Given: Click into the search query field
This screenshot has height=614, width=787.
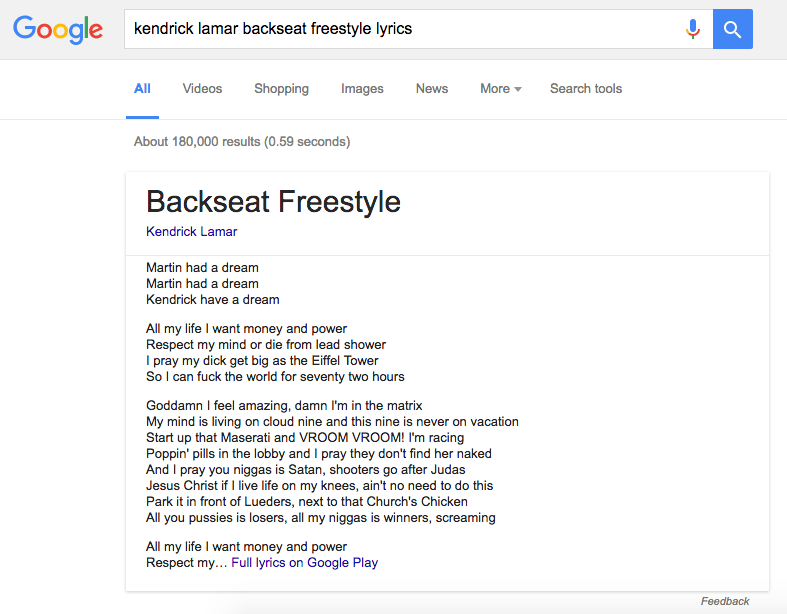Looking at the screenshot, I should point(400,29).
